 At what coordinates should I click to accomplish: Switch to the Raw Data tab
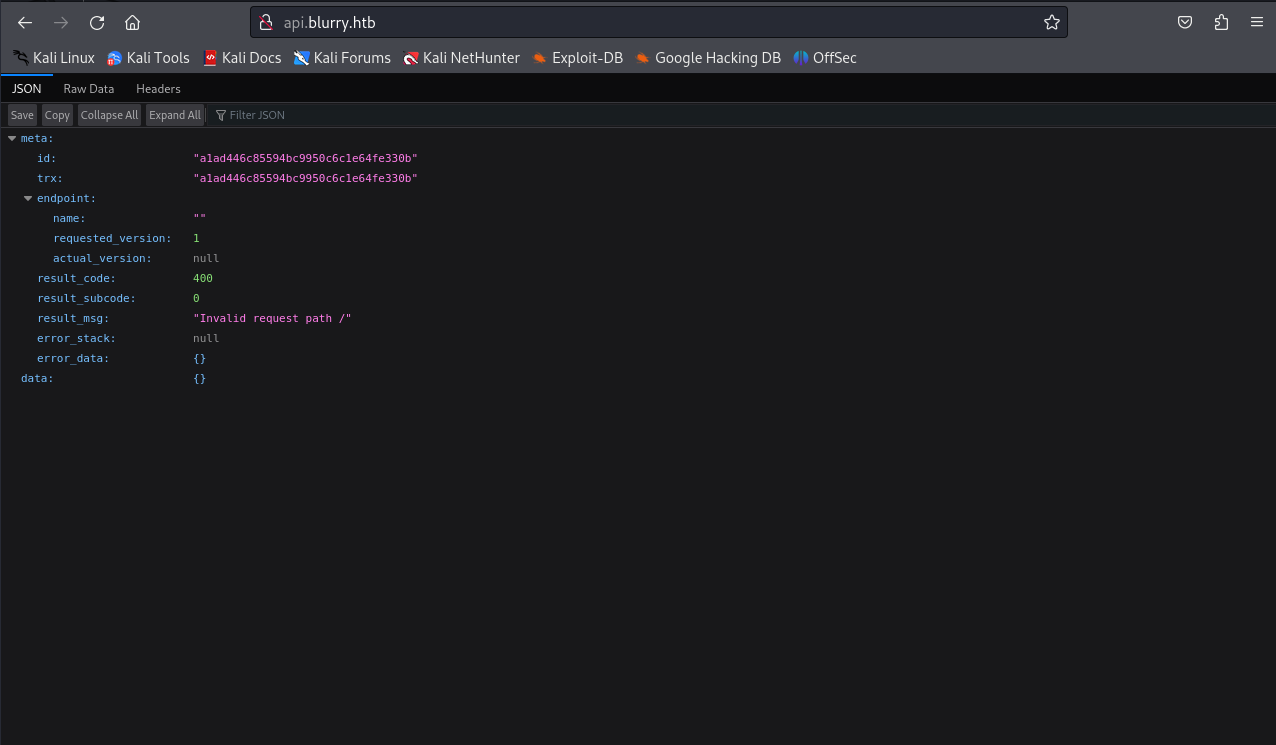89,89
